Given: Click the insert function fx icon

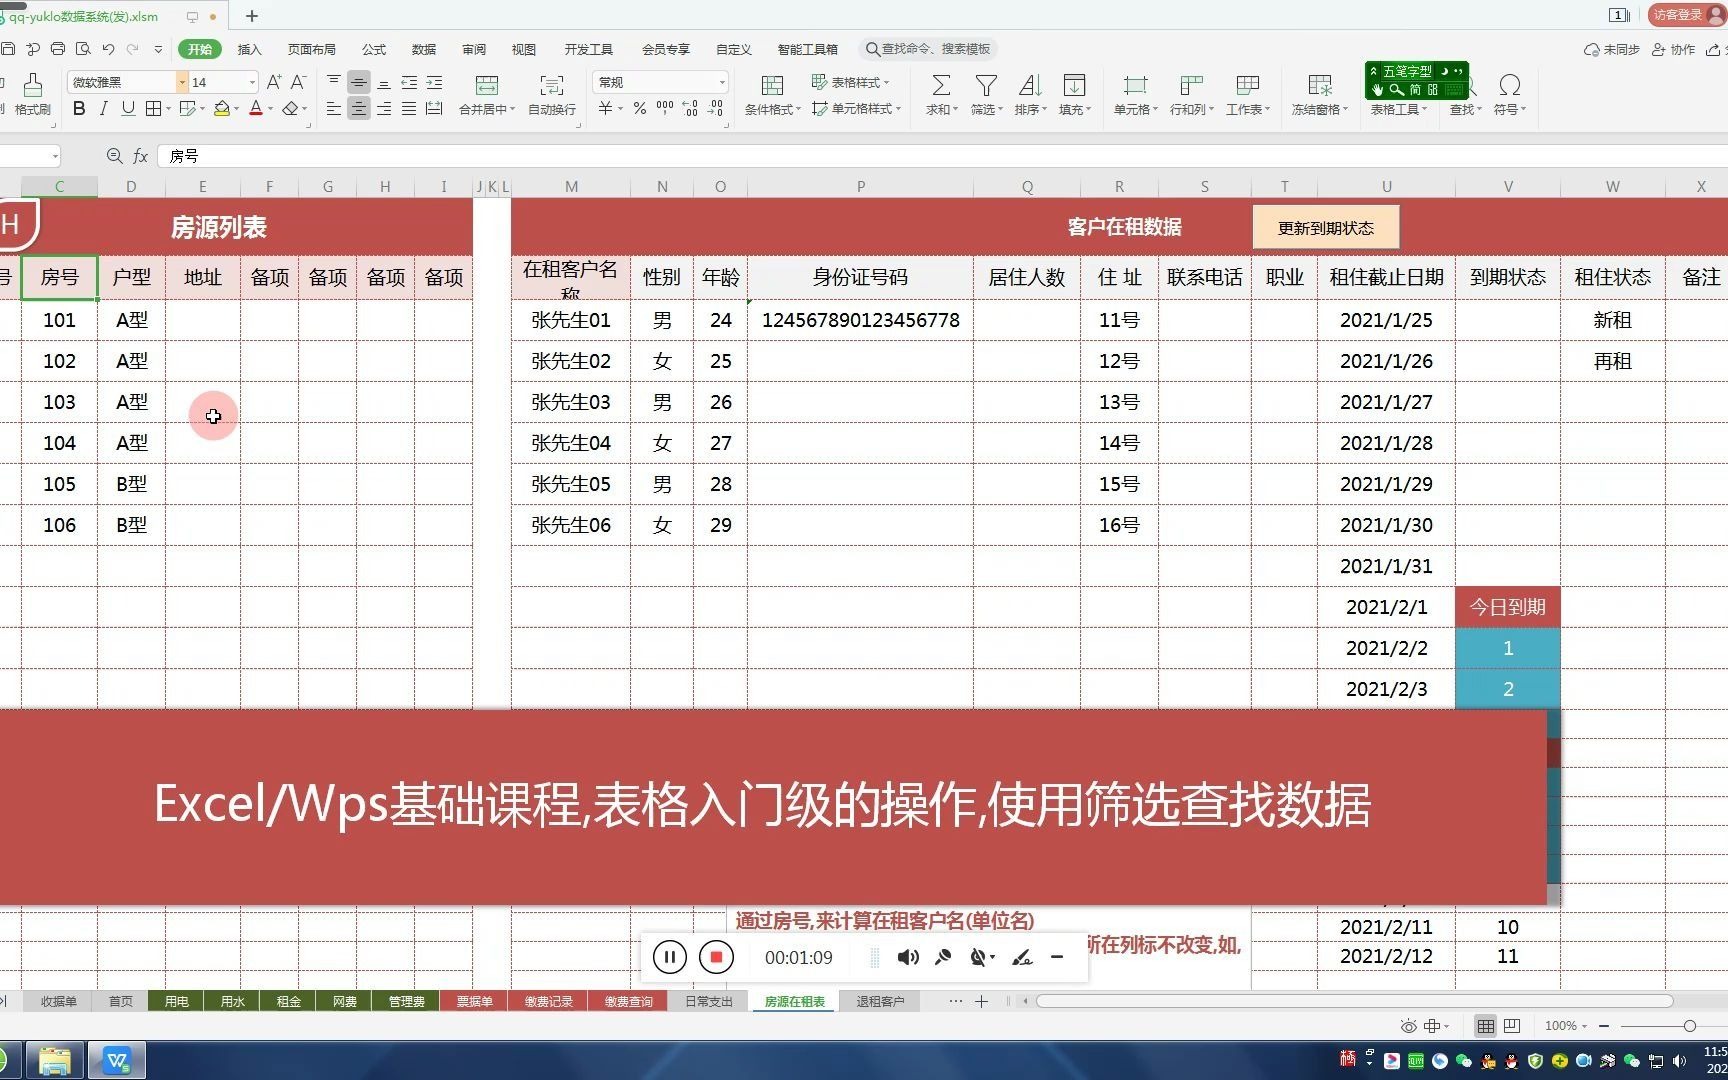Looking at the screenshot, I should tap(139, 156).
